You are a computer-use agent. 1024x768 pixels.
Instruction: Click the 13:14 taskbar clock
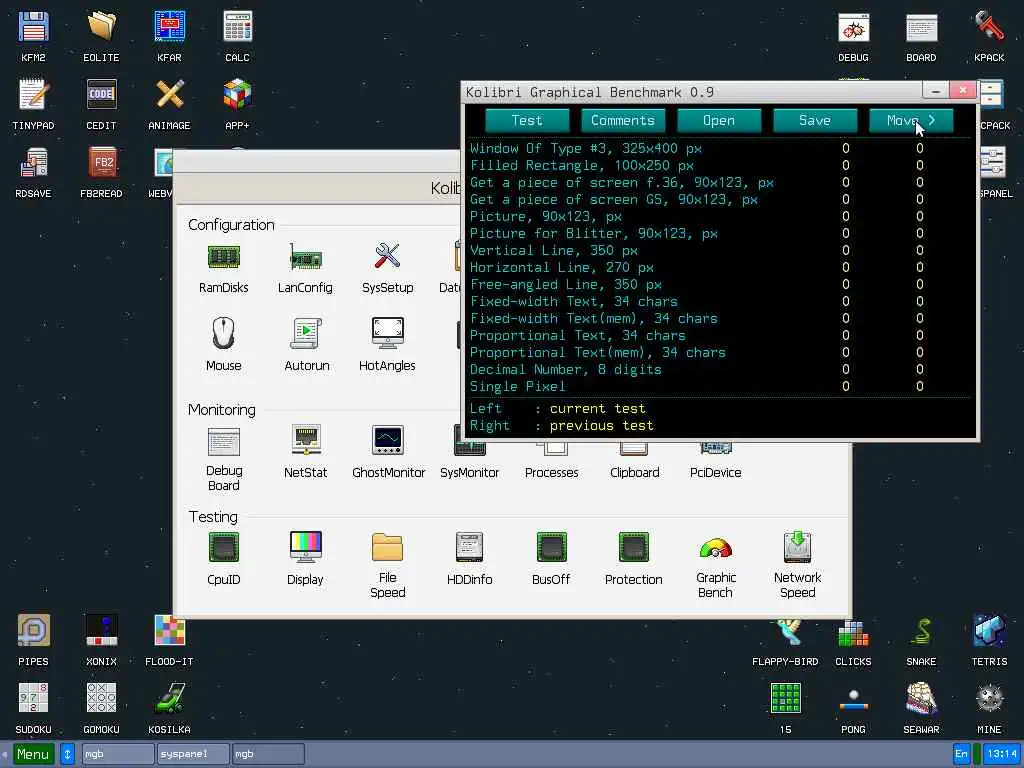(x=1002, y=754)
